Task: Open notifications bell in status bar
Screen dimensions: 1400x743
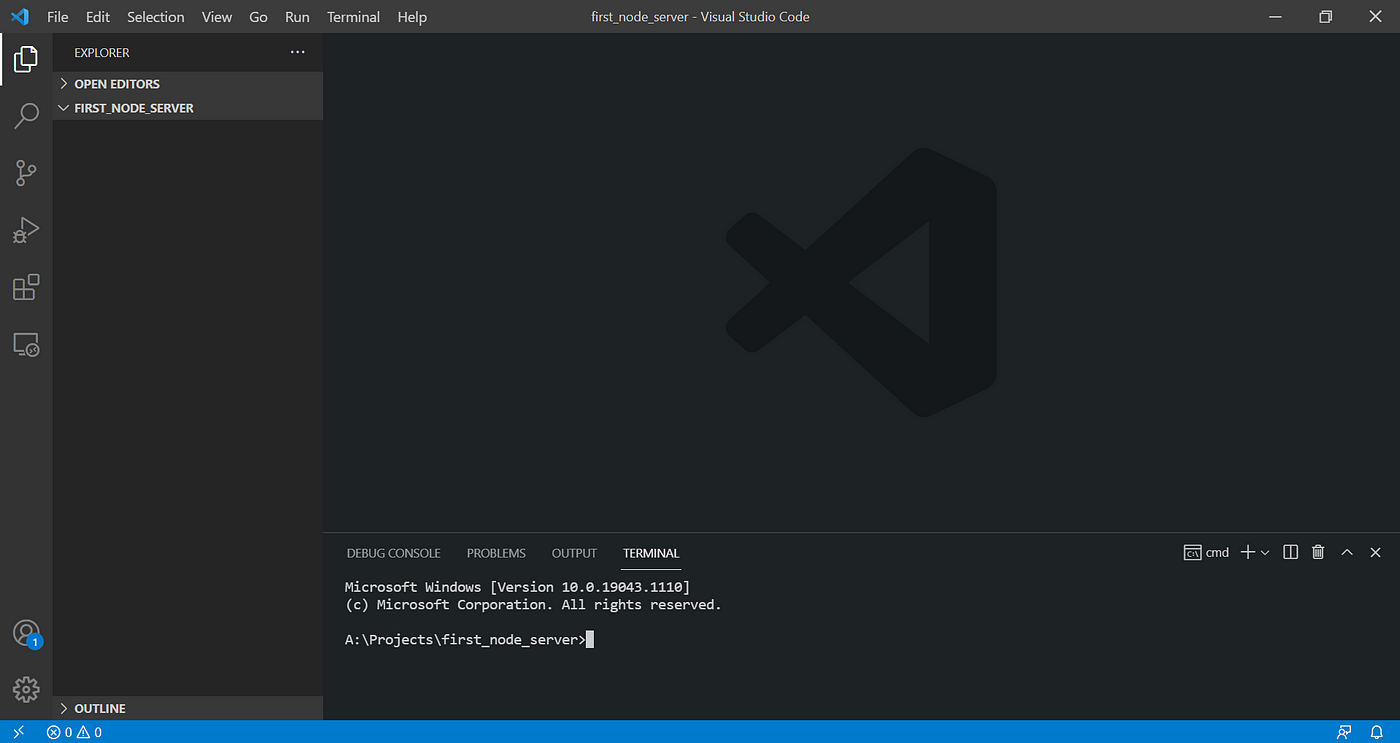Action: click(1376, 732)
